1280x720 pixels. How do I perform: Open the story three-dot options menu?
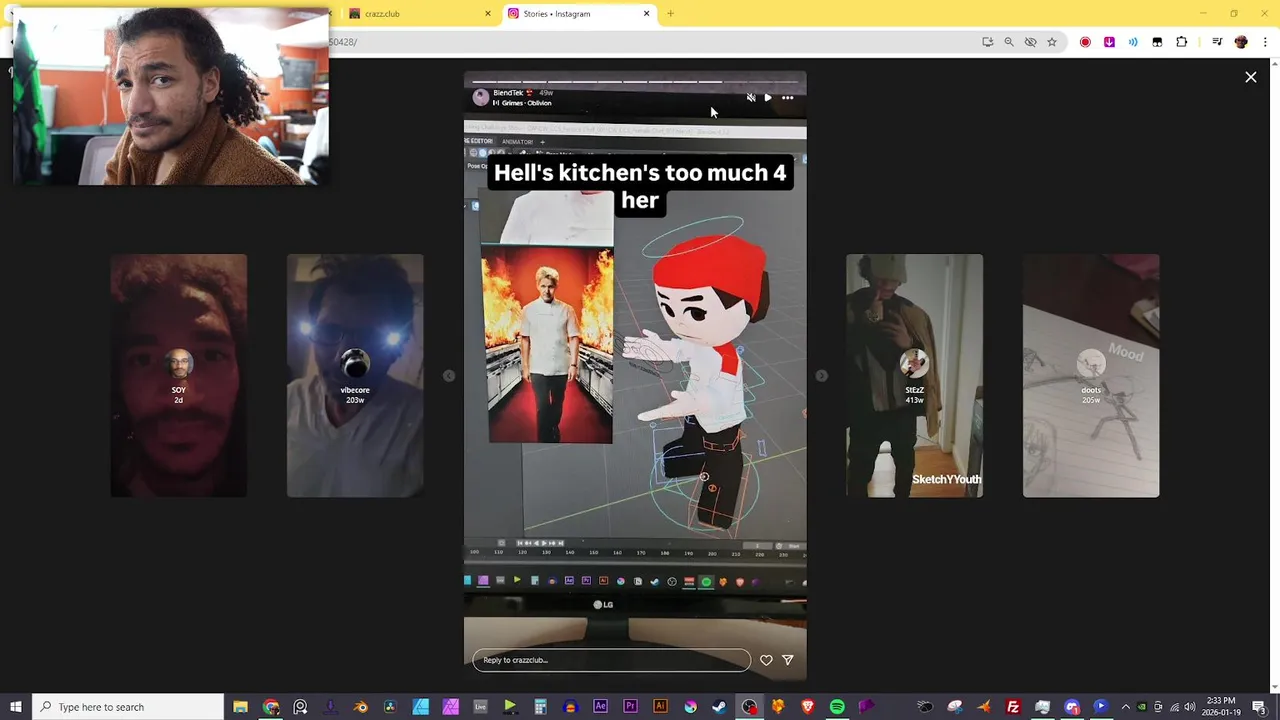click(x=788, y=98)
